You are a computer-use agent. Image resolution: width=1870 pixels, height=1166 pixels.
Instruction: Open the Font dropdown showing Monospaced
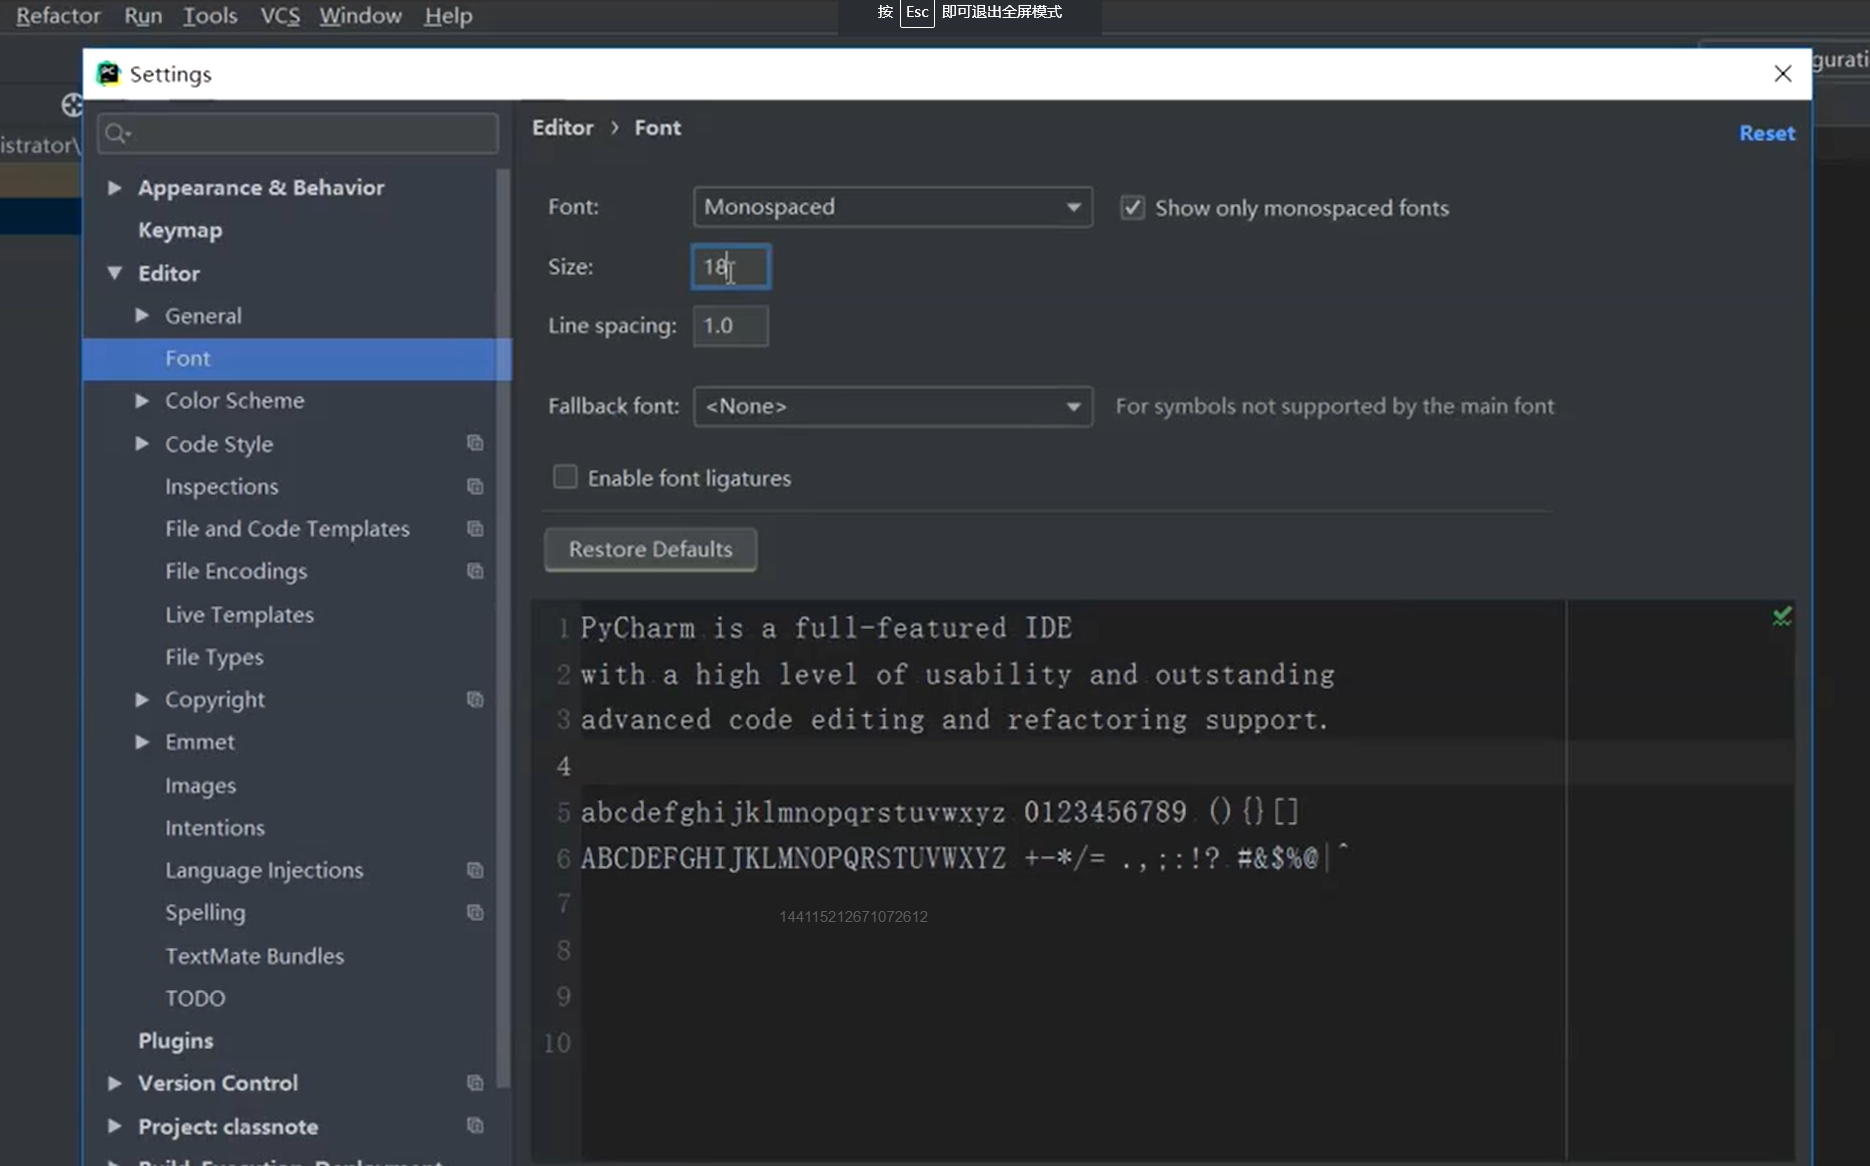tap(892, 207)
